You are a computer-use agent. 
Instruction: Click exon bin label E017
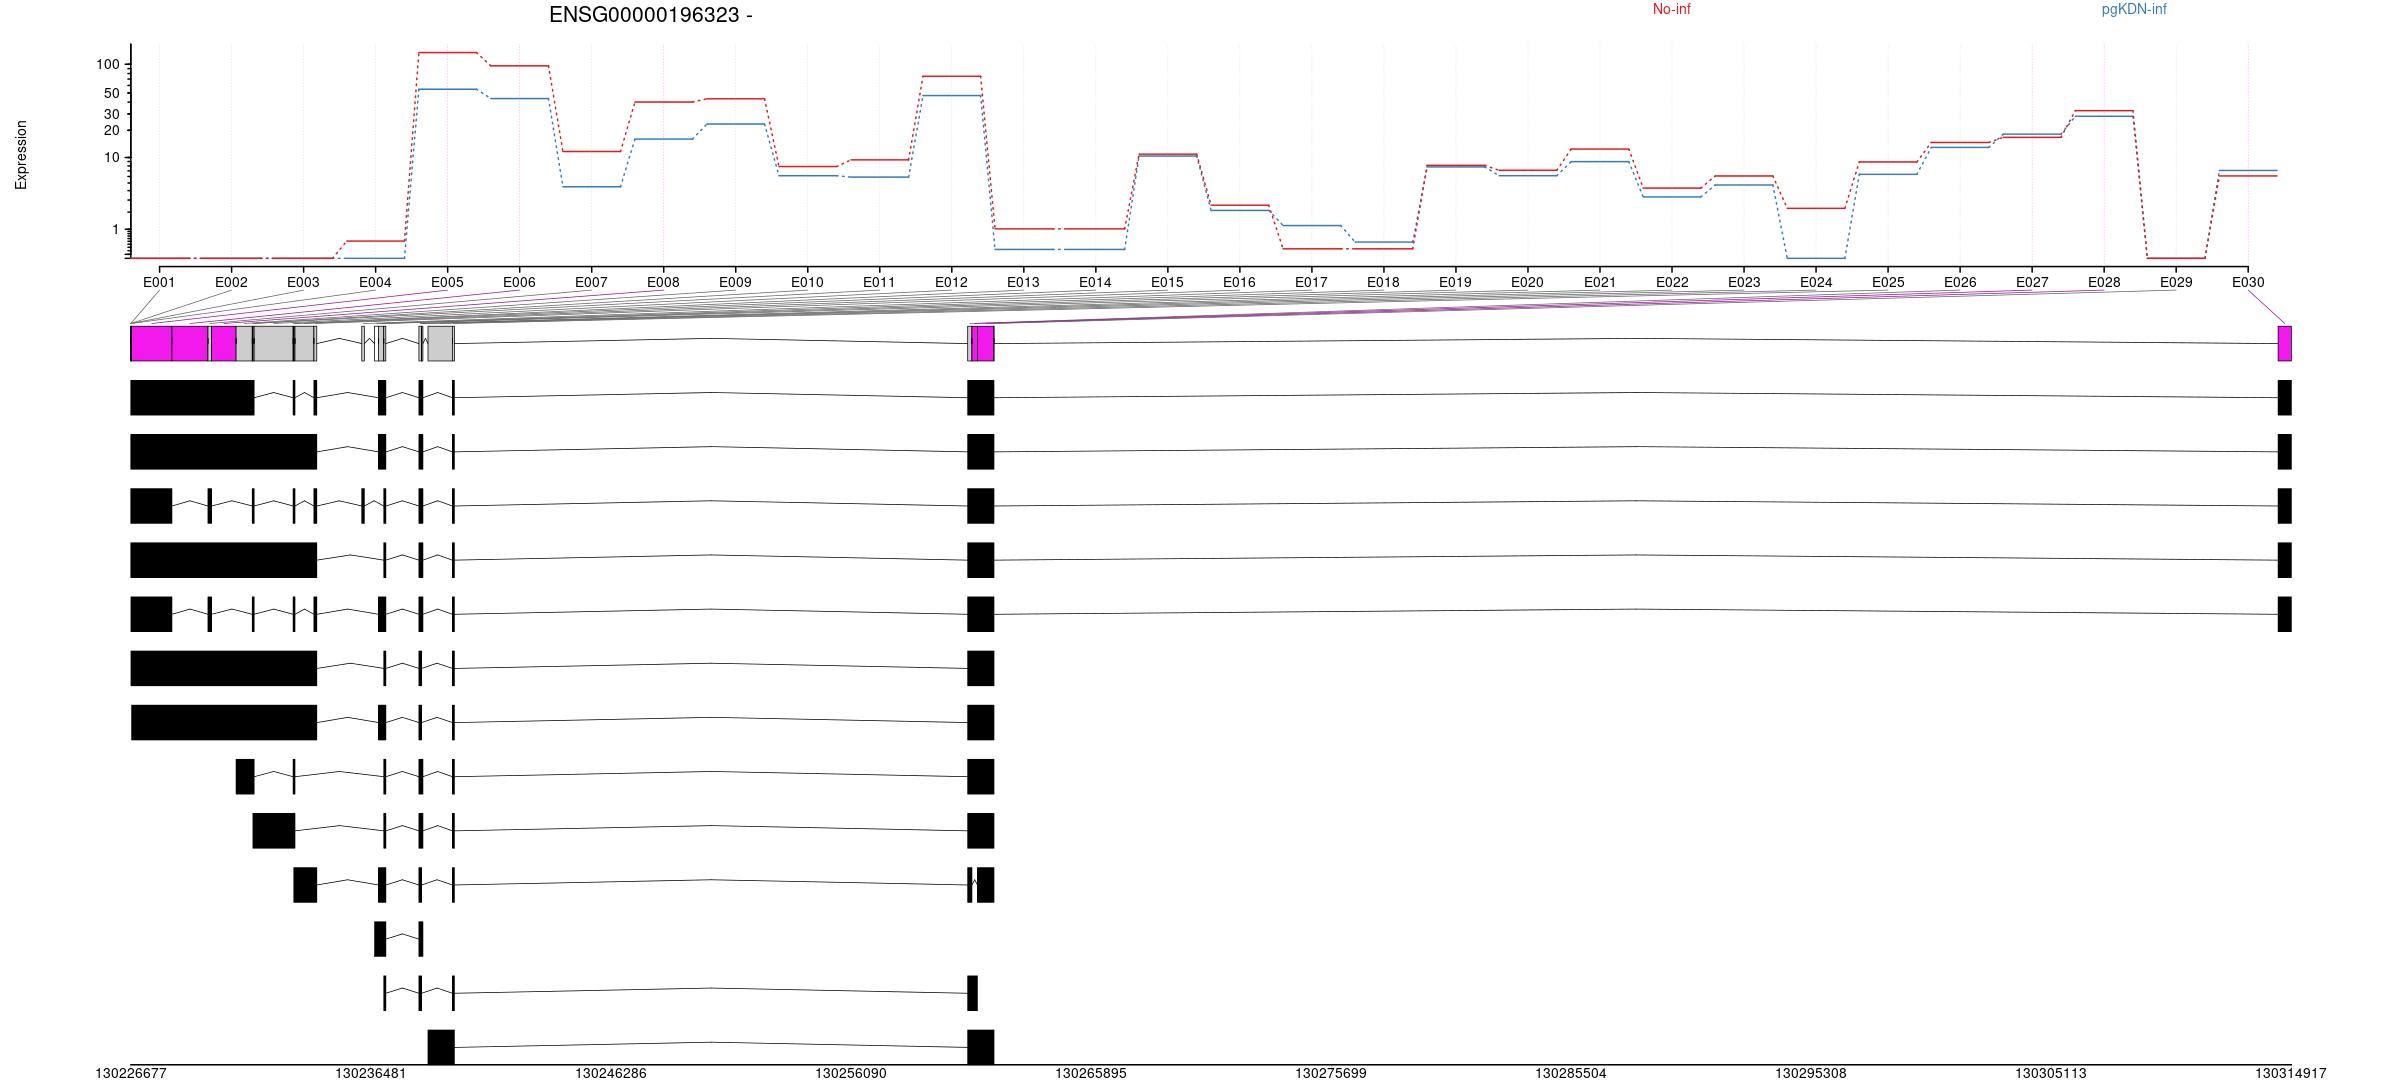pyautogui.click(x=1311, y=282)
